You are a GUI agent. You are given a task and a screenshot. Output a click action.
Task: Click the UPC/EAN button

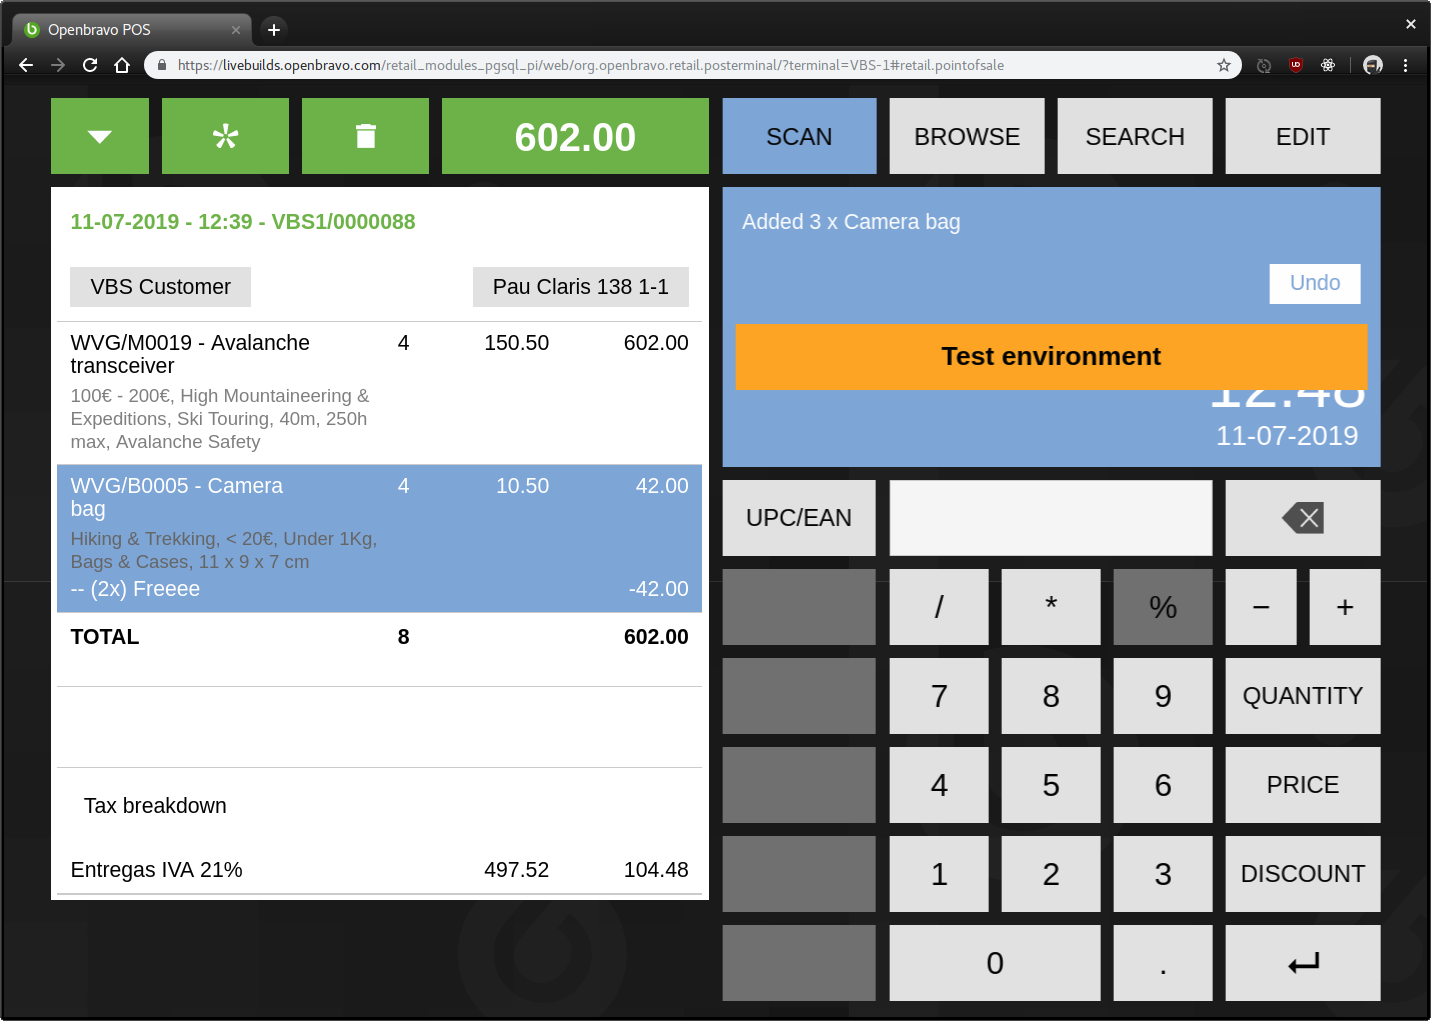tap(799, 518)
